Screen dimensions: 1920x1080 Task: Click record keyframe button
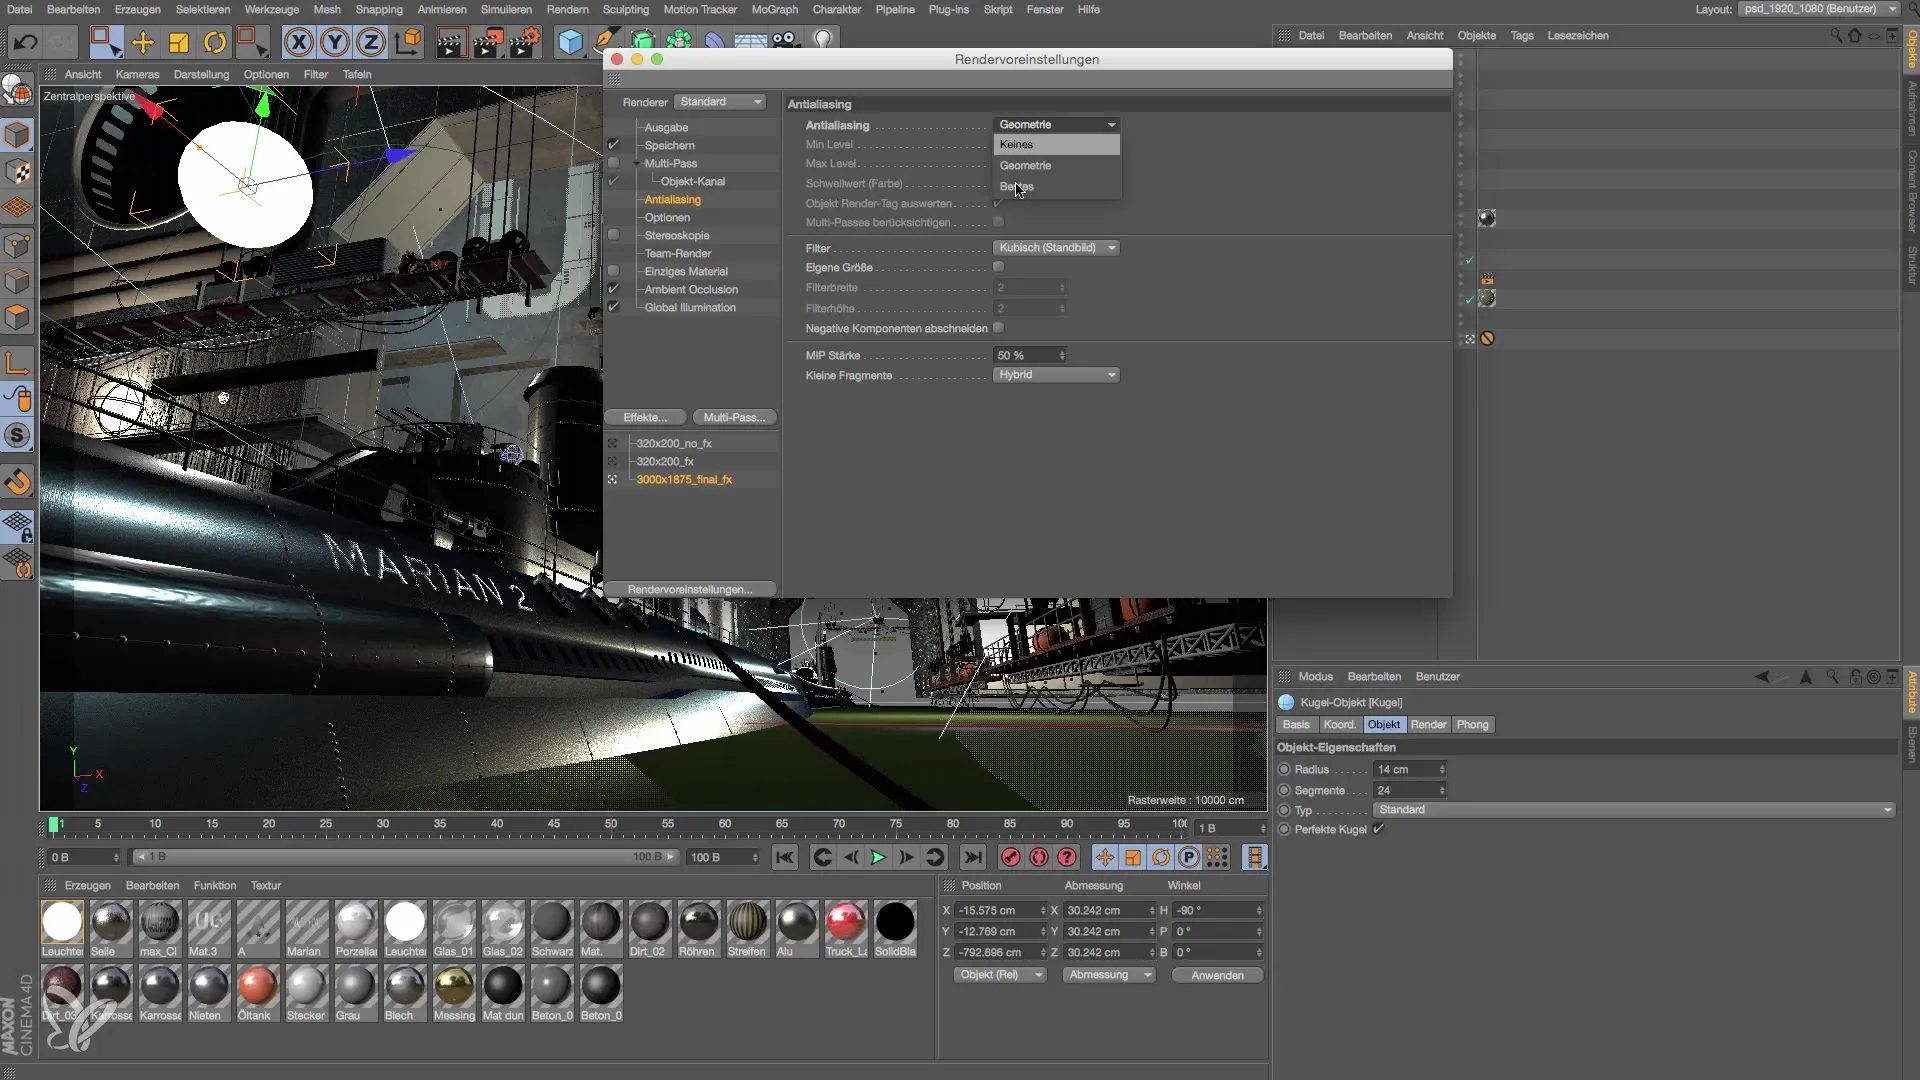point(1011,857)
